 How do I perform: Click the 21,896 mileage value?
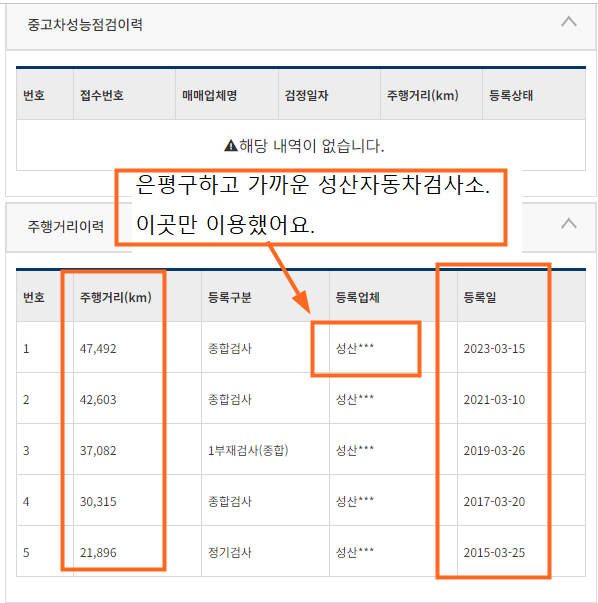click(98, 553)
